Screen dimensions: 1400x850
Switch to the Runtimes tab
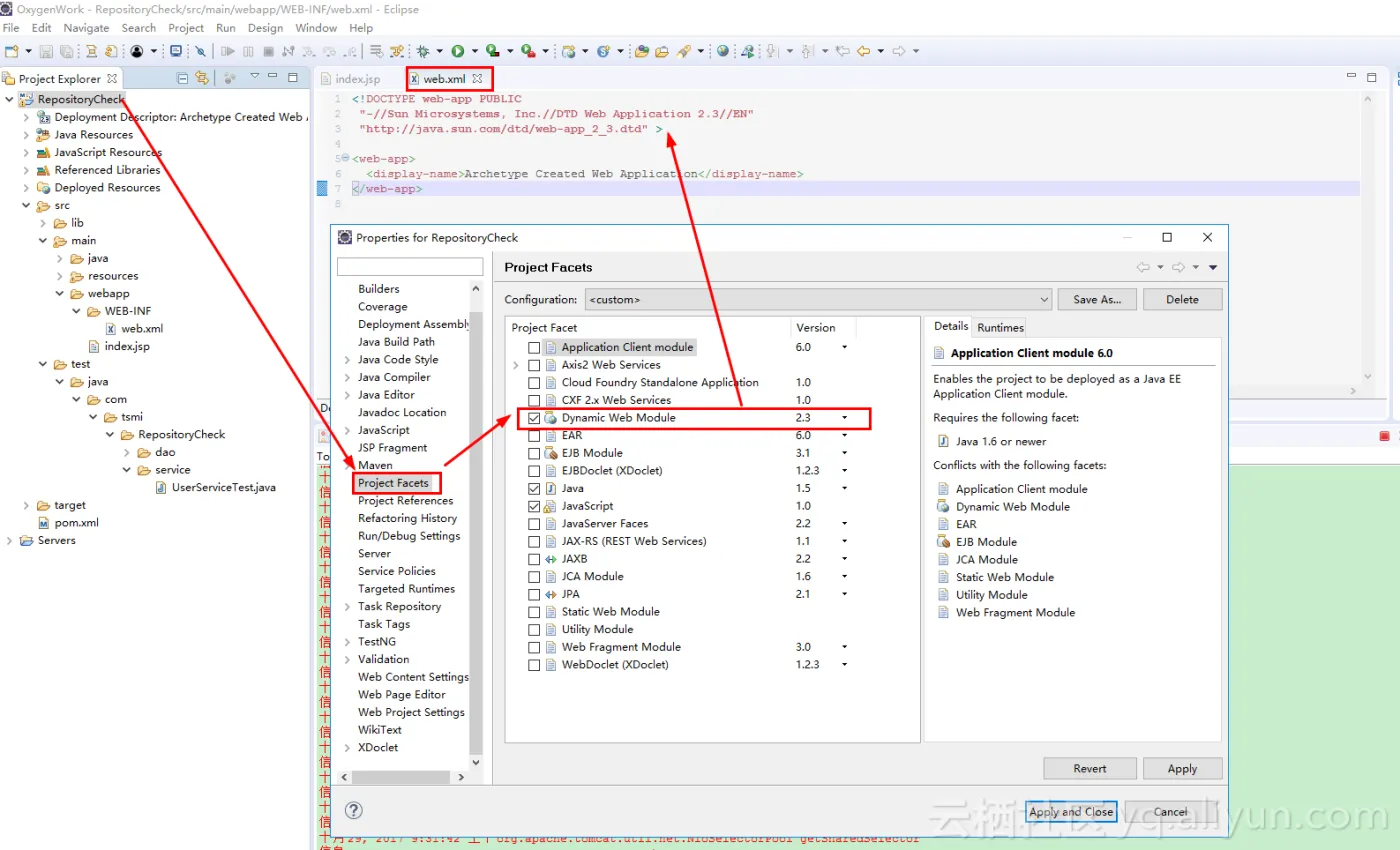(x=1000, y=327)
